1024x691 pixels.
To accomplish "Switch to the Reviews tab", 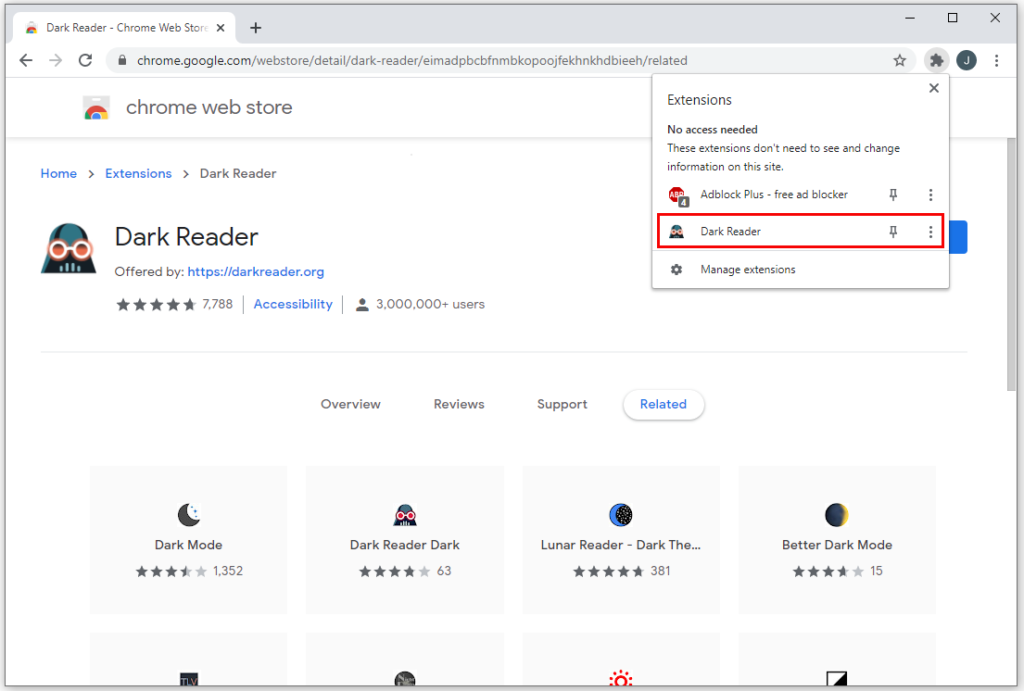I will coord(459,404).
